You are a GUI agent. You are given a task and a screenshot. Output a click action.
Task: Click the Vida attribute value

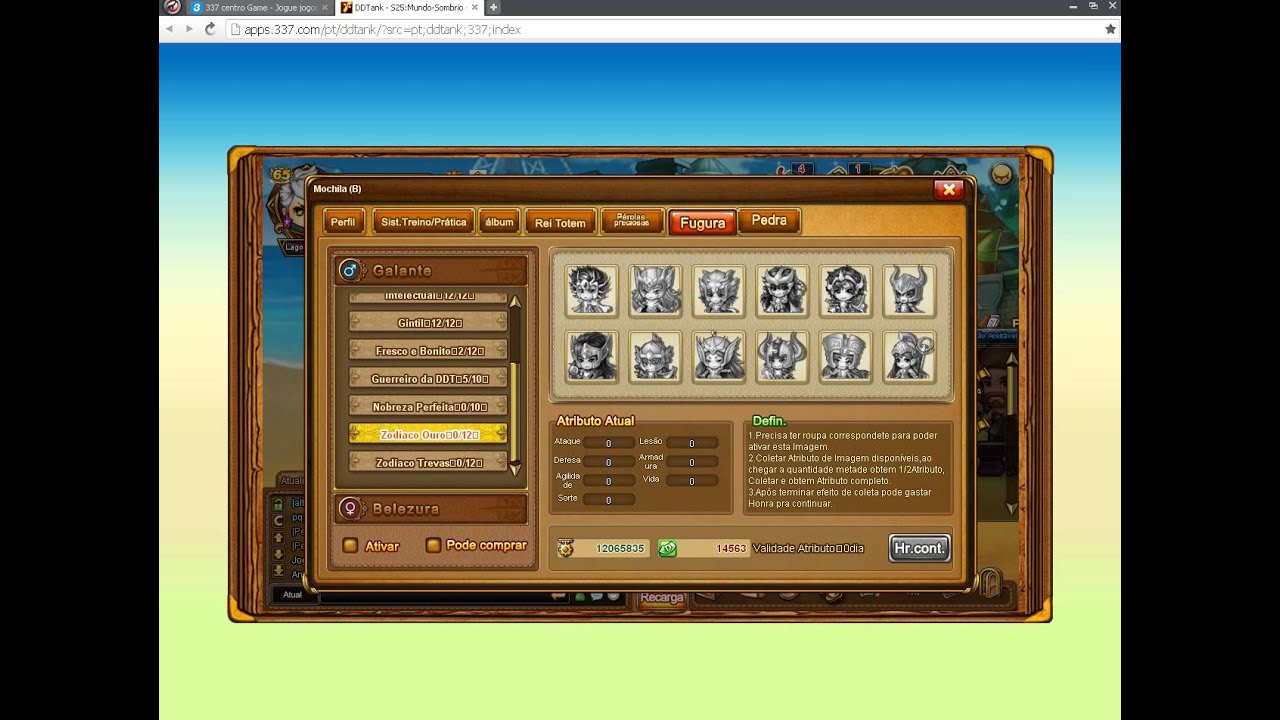tap(692, 481)
